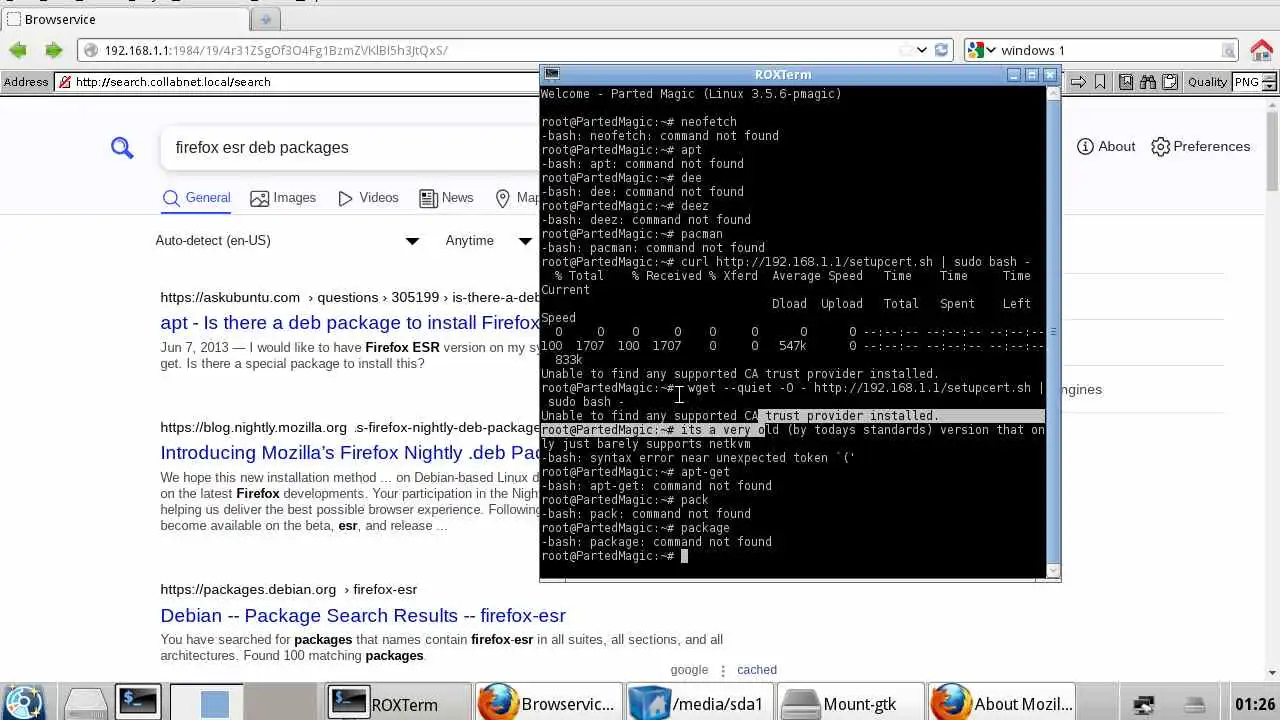
Task: Click the https://packages.debian.org URL text
Action: (x=248, y=590)
